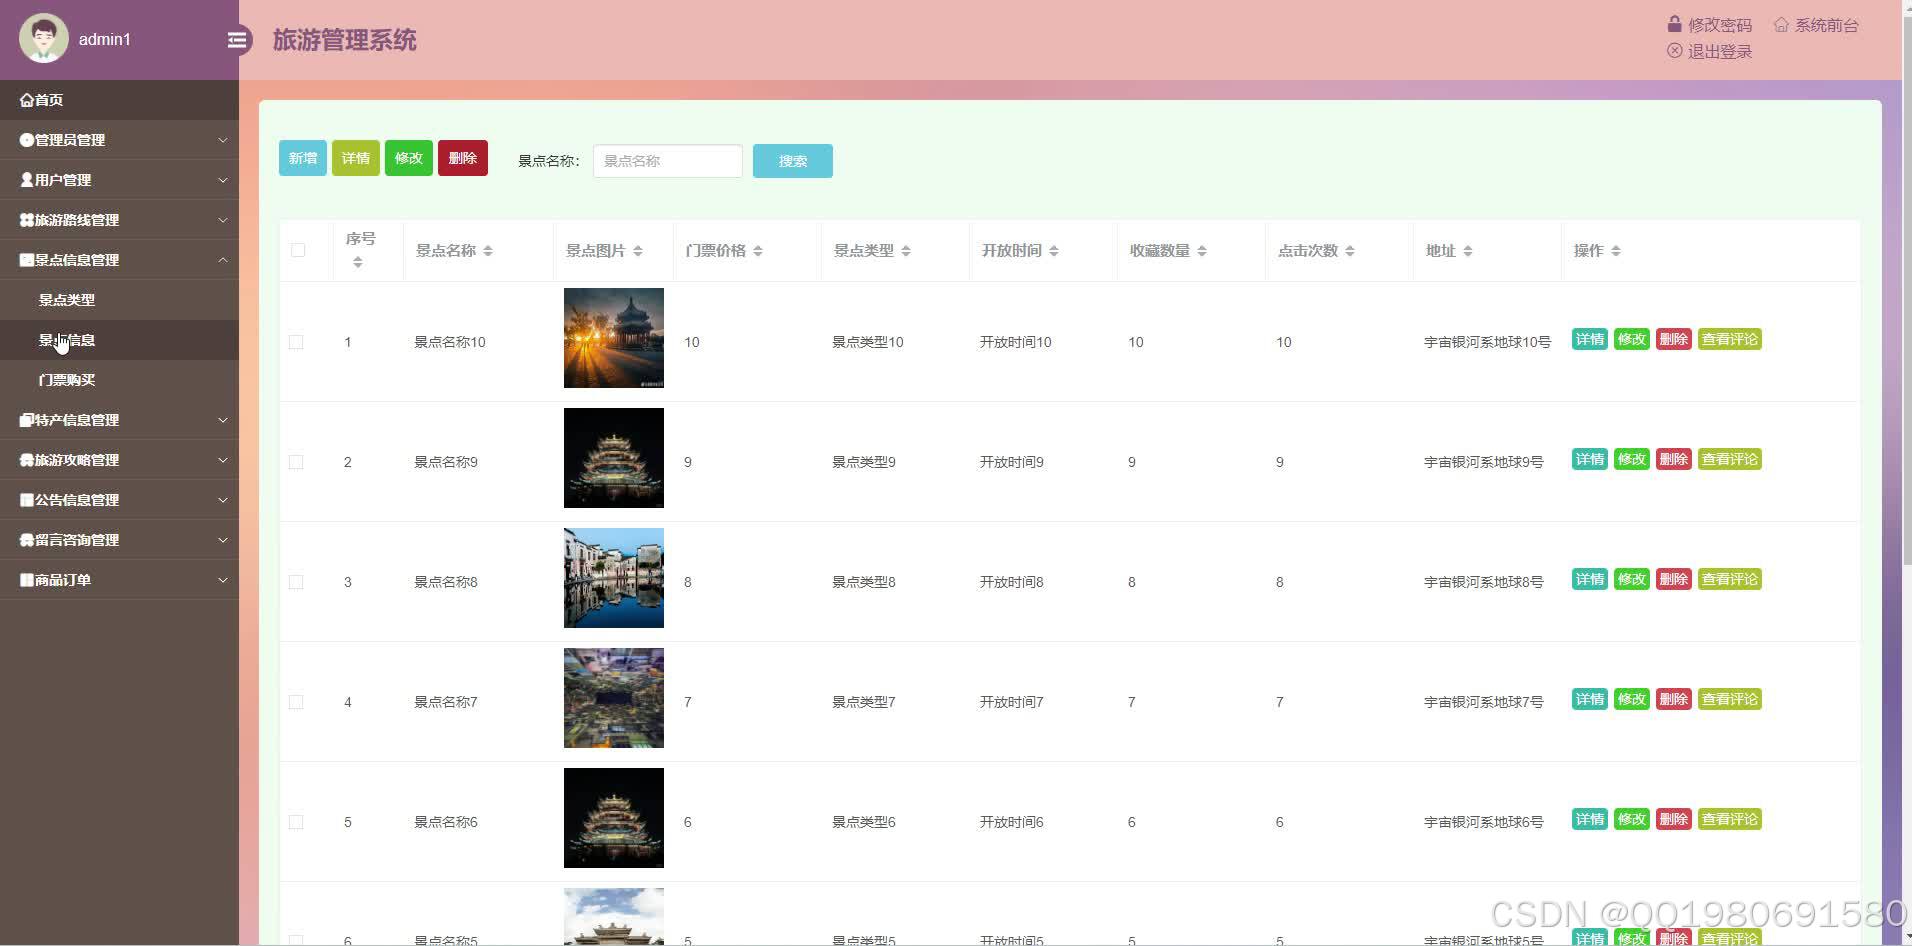
Task: Sort by 序号 using sort arrows
Action: (357, 262)
